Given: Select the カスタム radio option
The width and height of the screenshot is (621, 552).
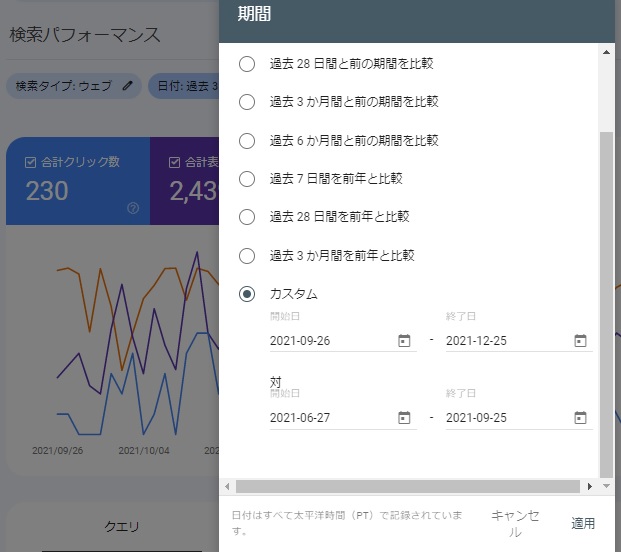Looking at the screenshot, I should pos(247,294).
